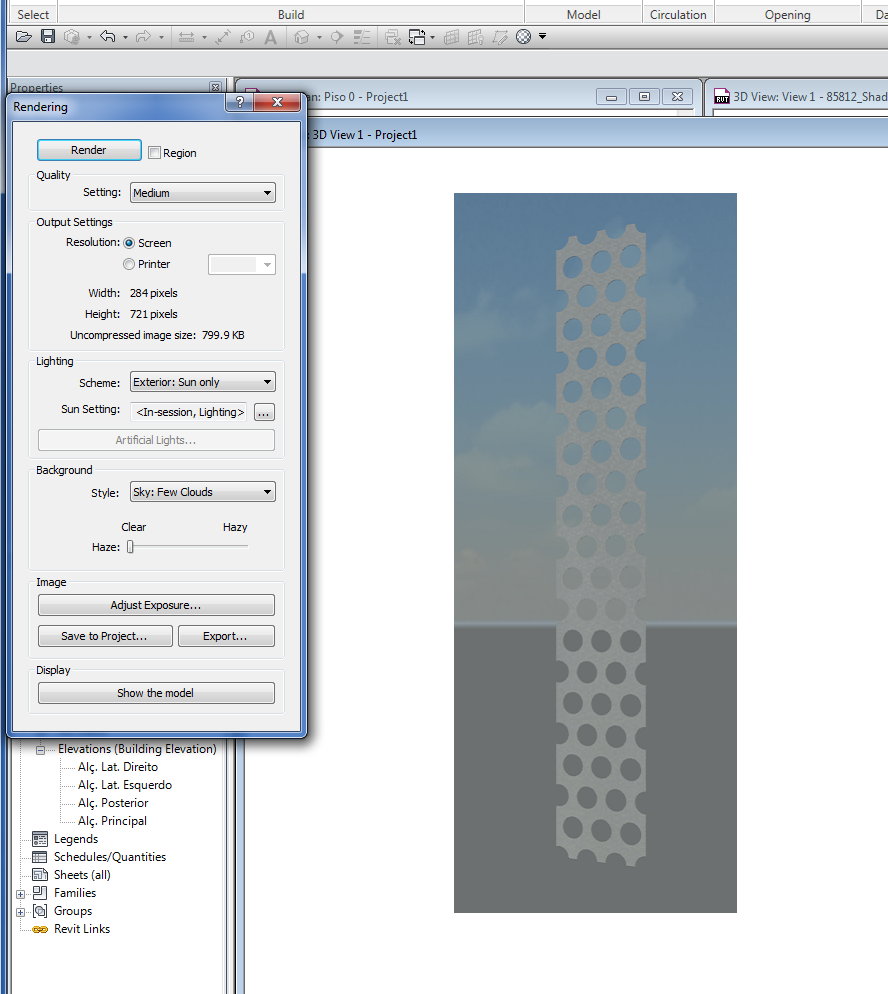Select the Alç. Posterior elevation
The image size is (888, 994).
(113, 803)
